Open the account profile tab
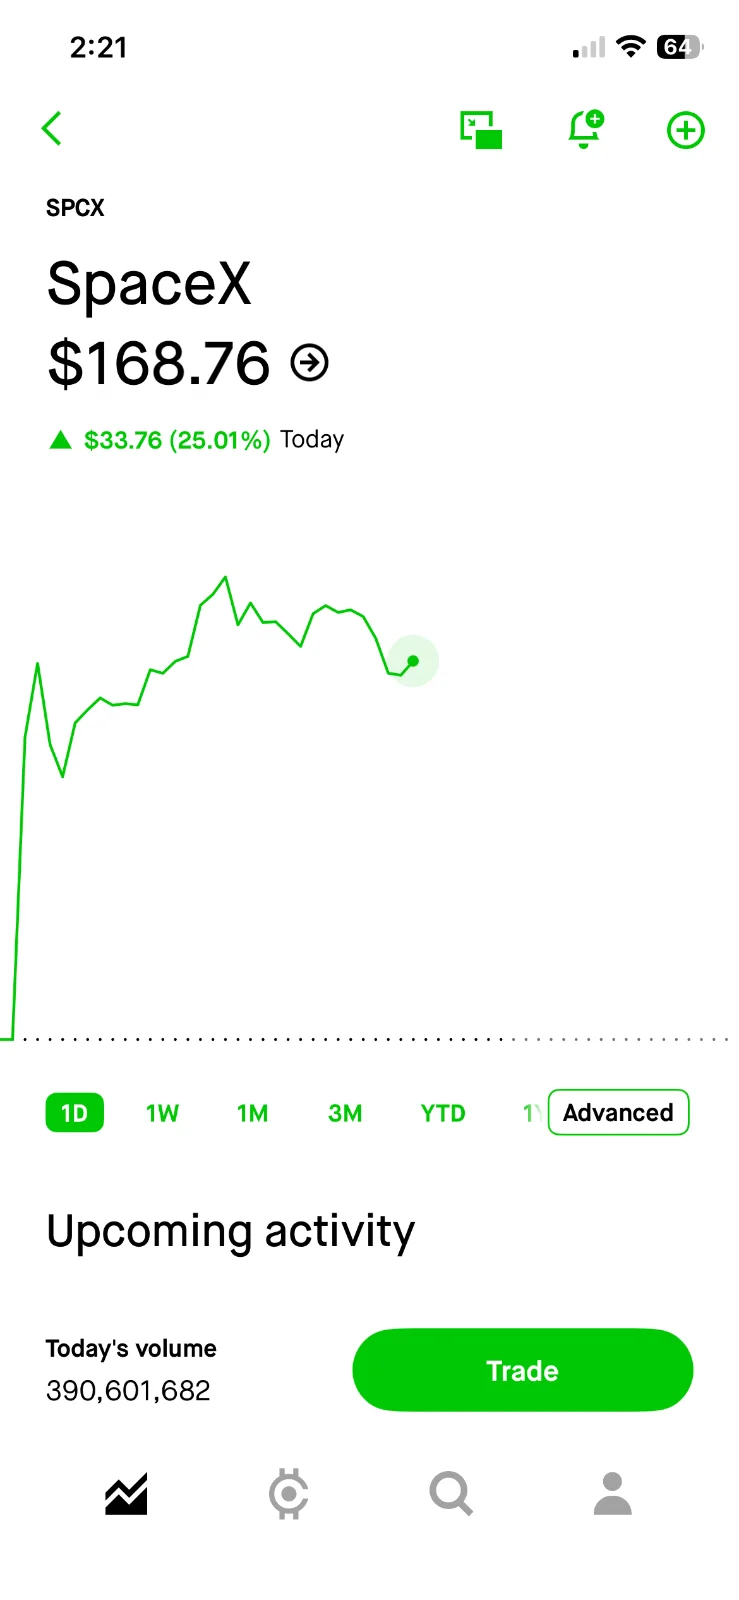Viewport: 739px width, 1600px height. (x=613, y=1494)
